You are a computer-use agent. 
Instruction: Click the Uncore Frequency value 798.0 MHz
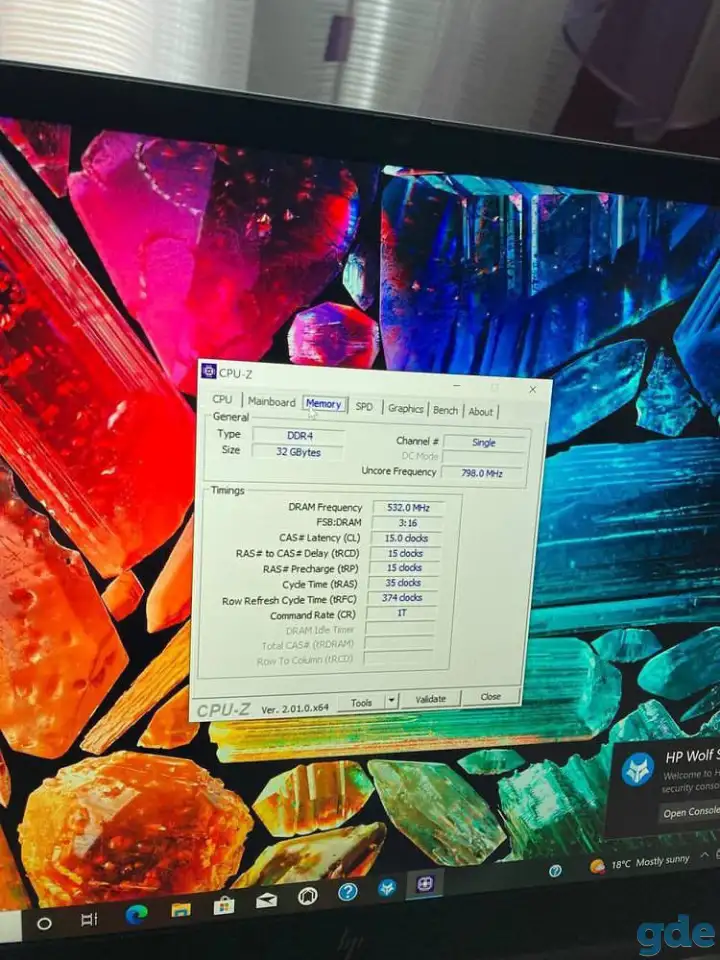coord(482,473)
